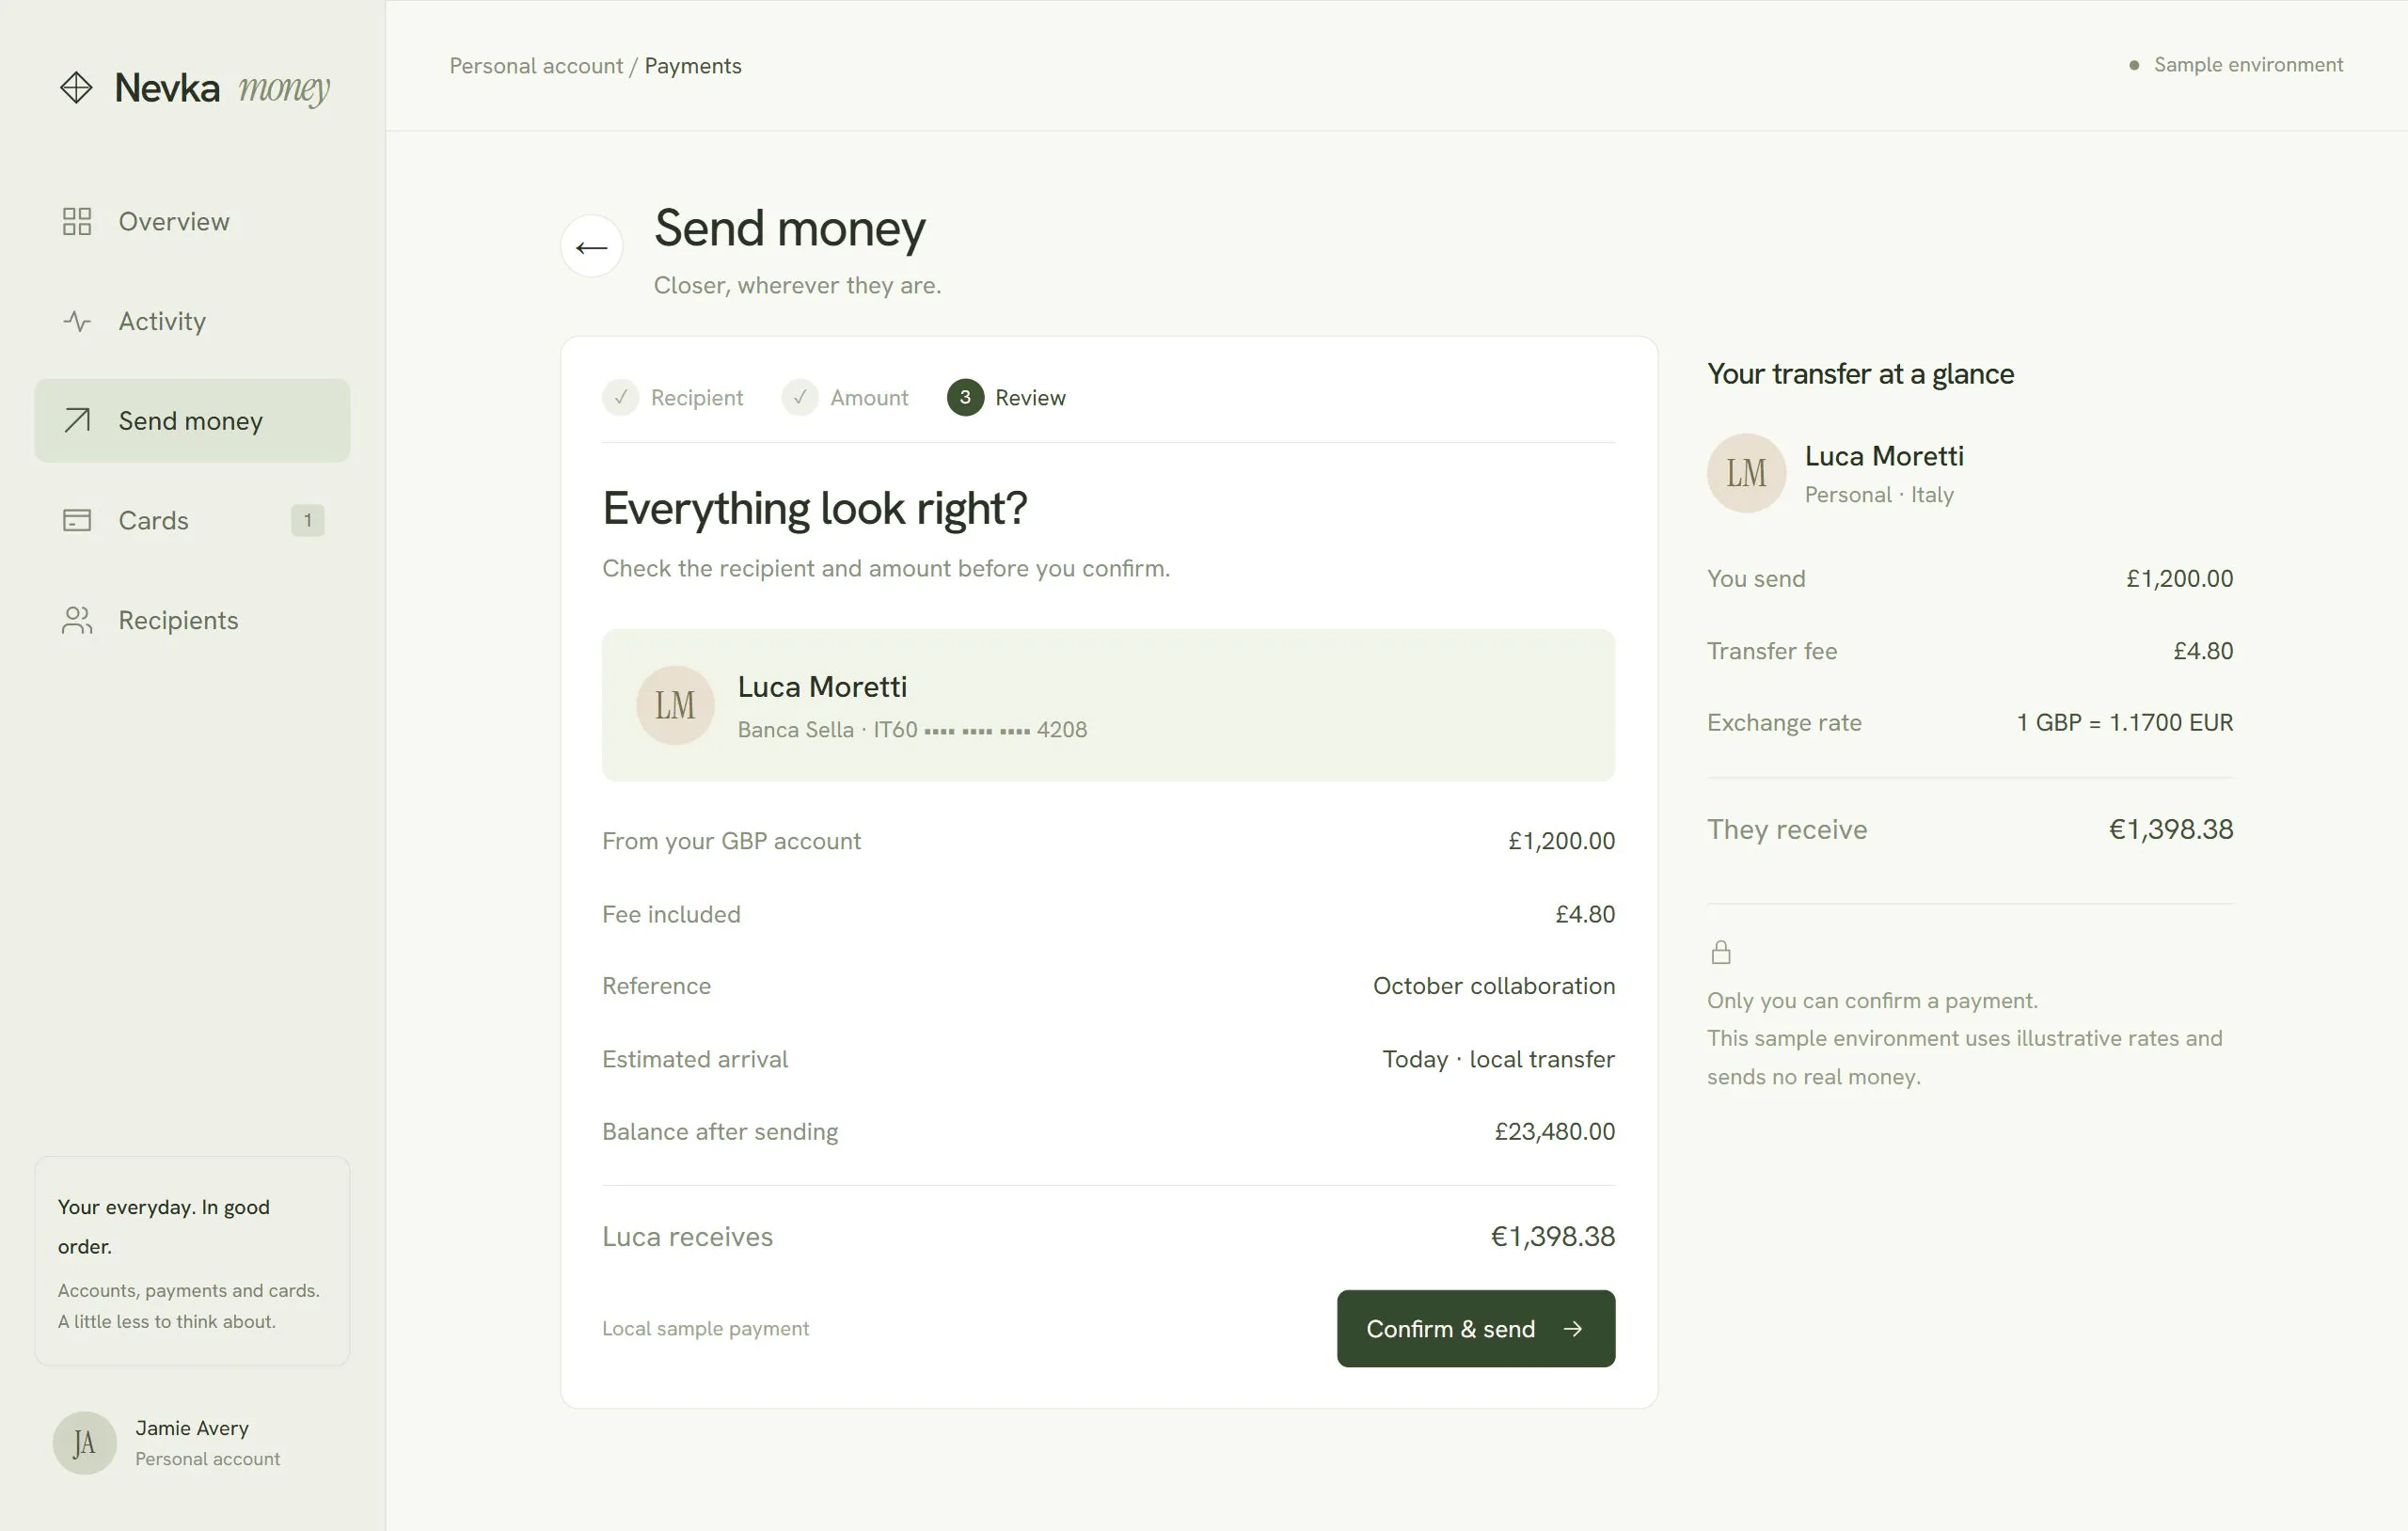This screenshot has height=1531, width=2408.
Task: Click the Send money arrow icon in sidebar
Action: (x=77, y=420)
